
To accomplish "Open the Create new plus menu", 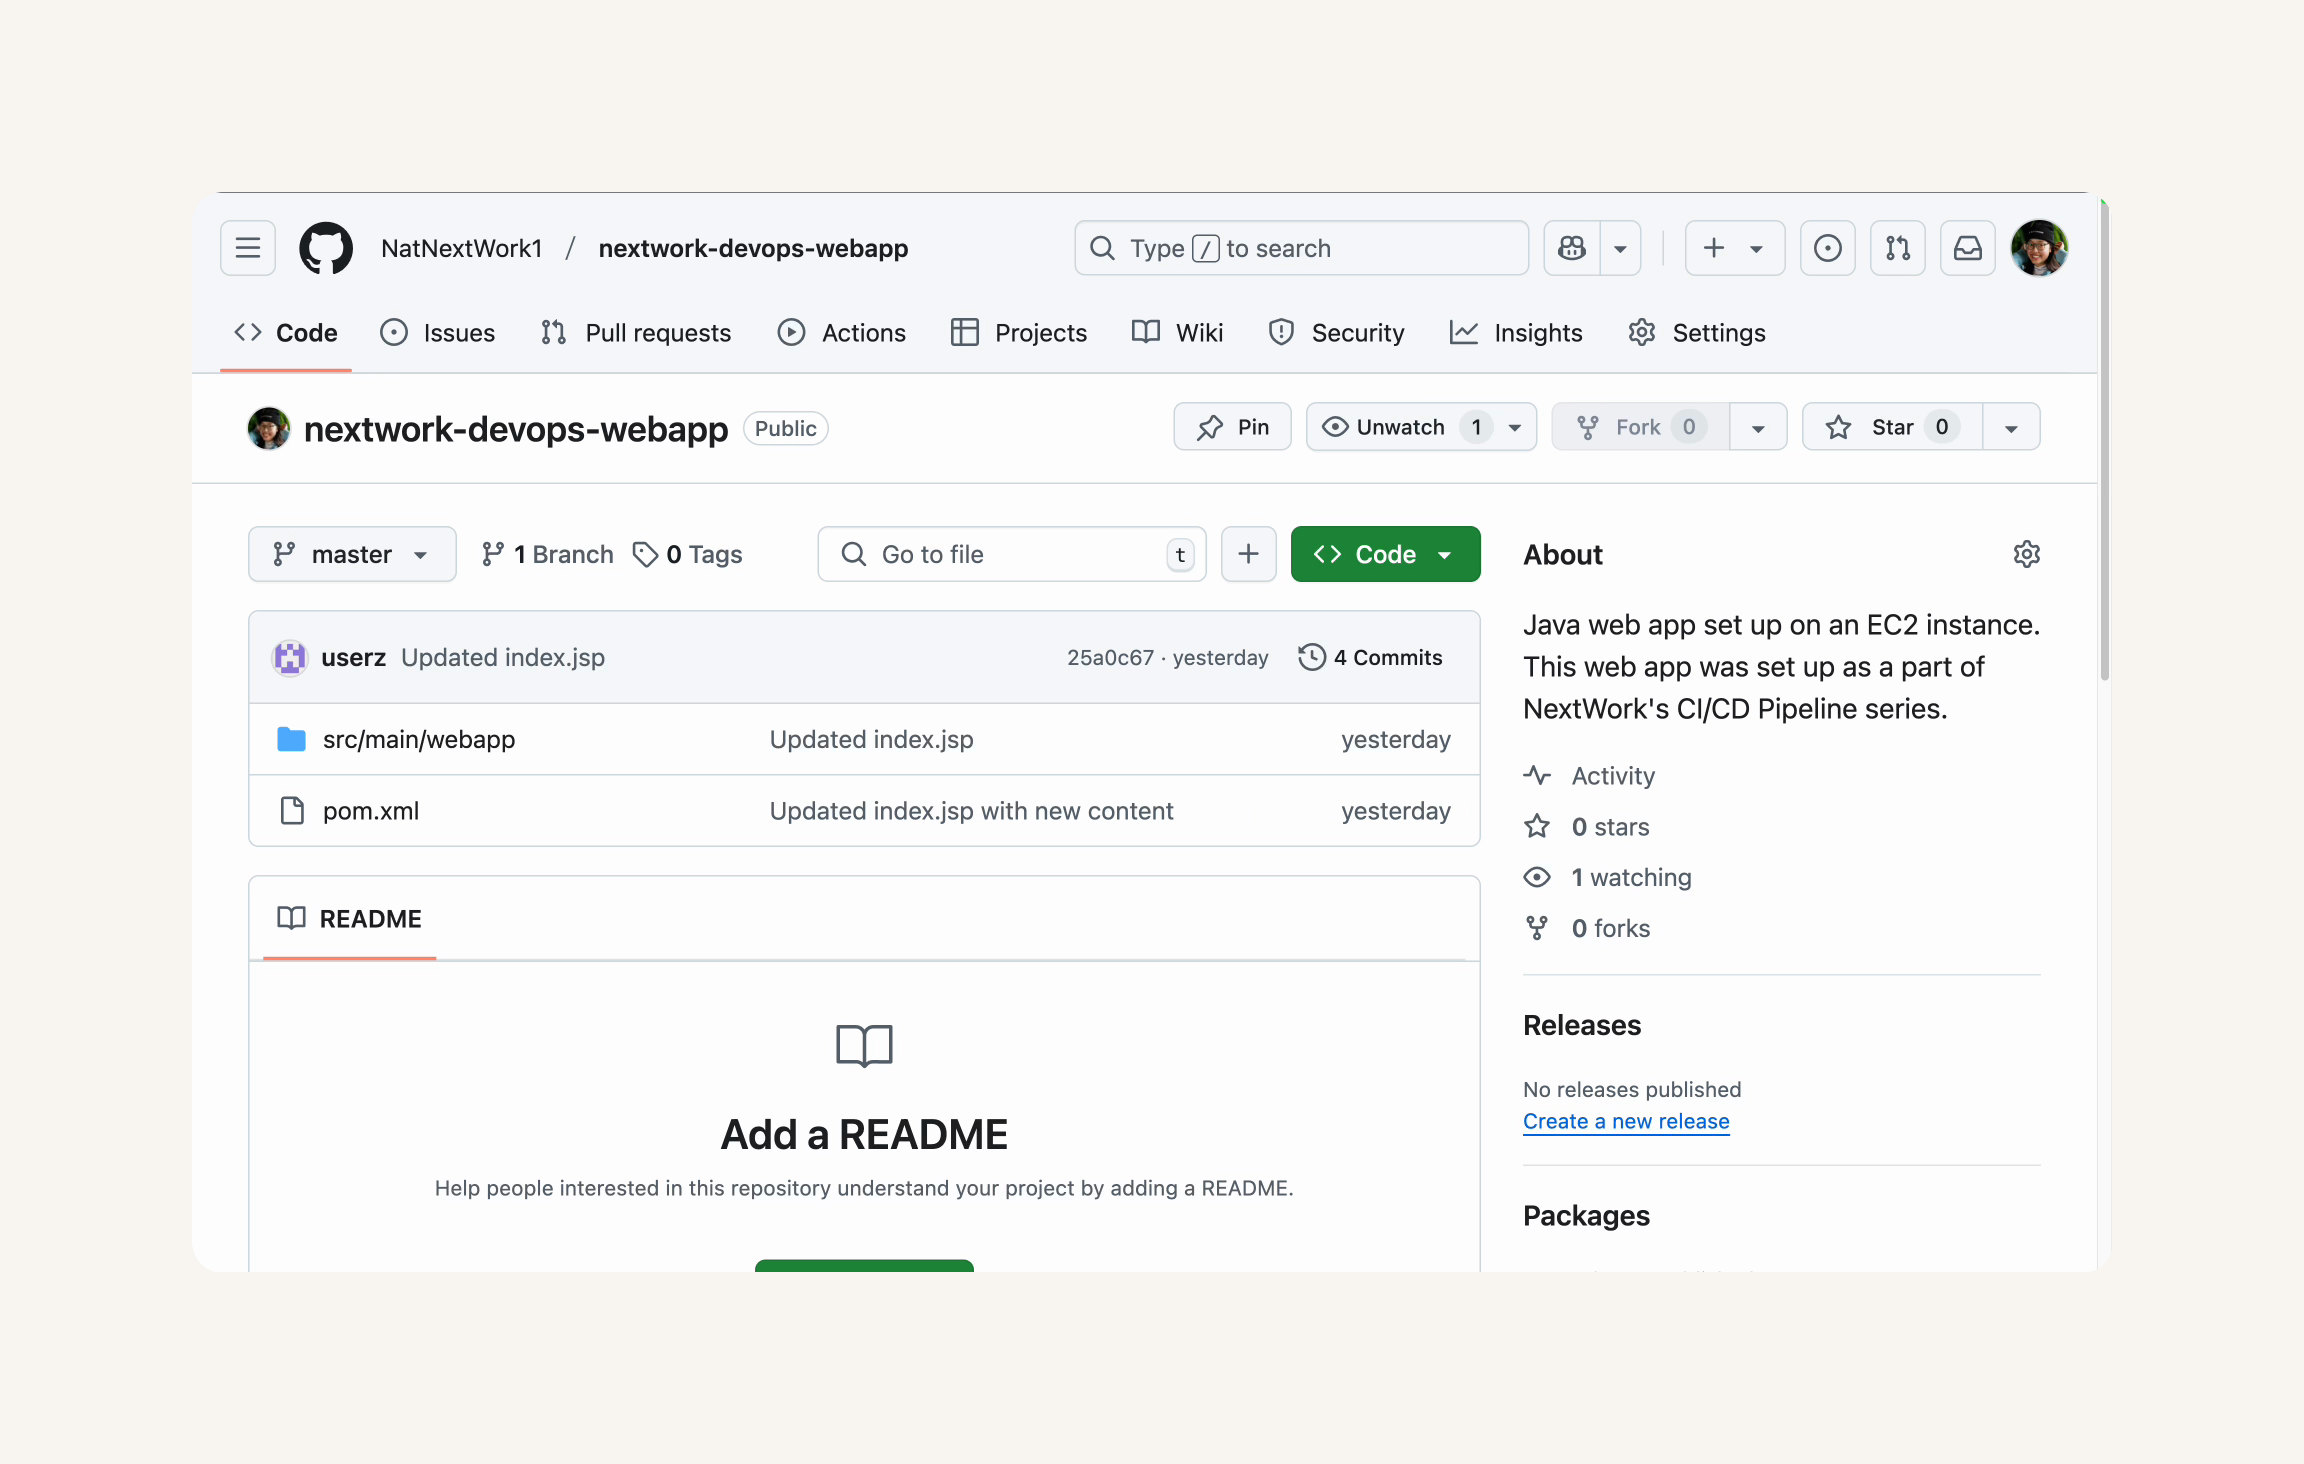I will tap(1735, 248).
